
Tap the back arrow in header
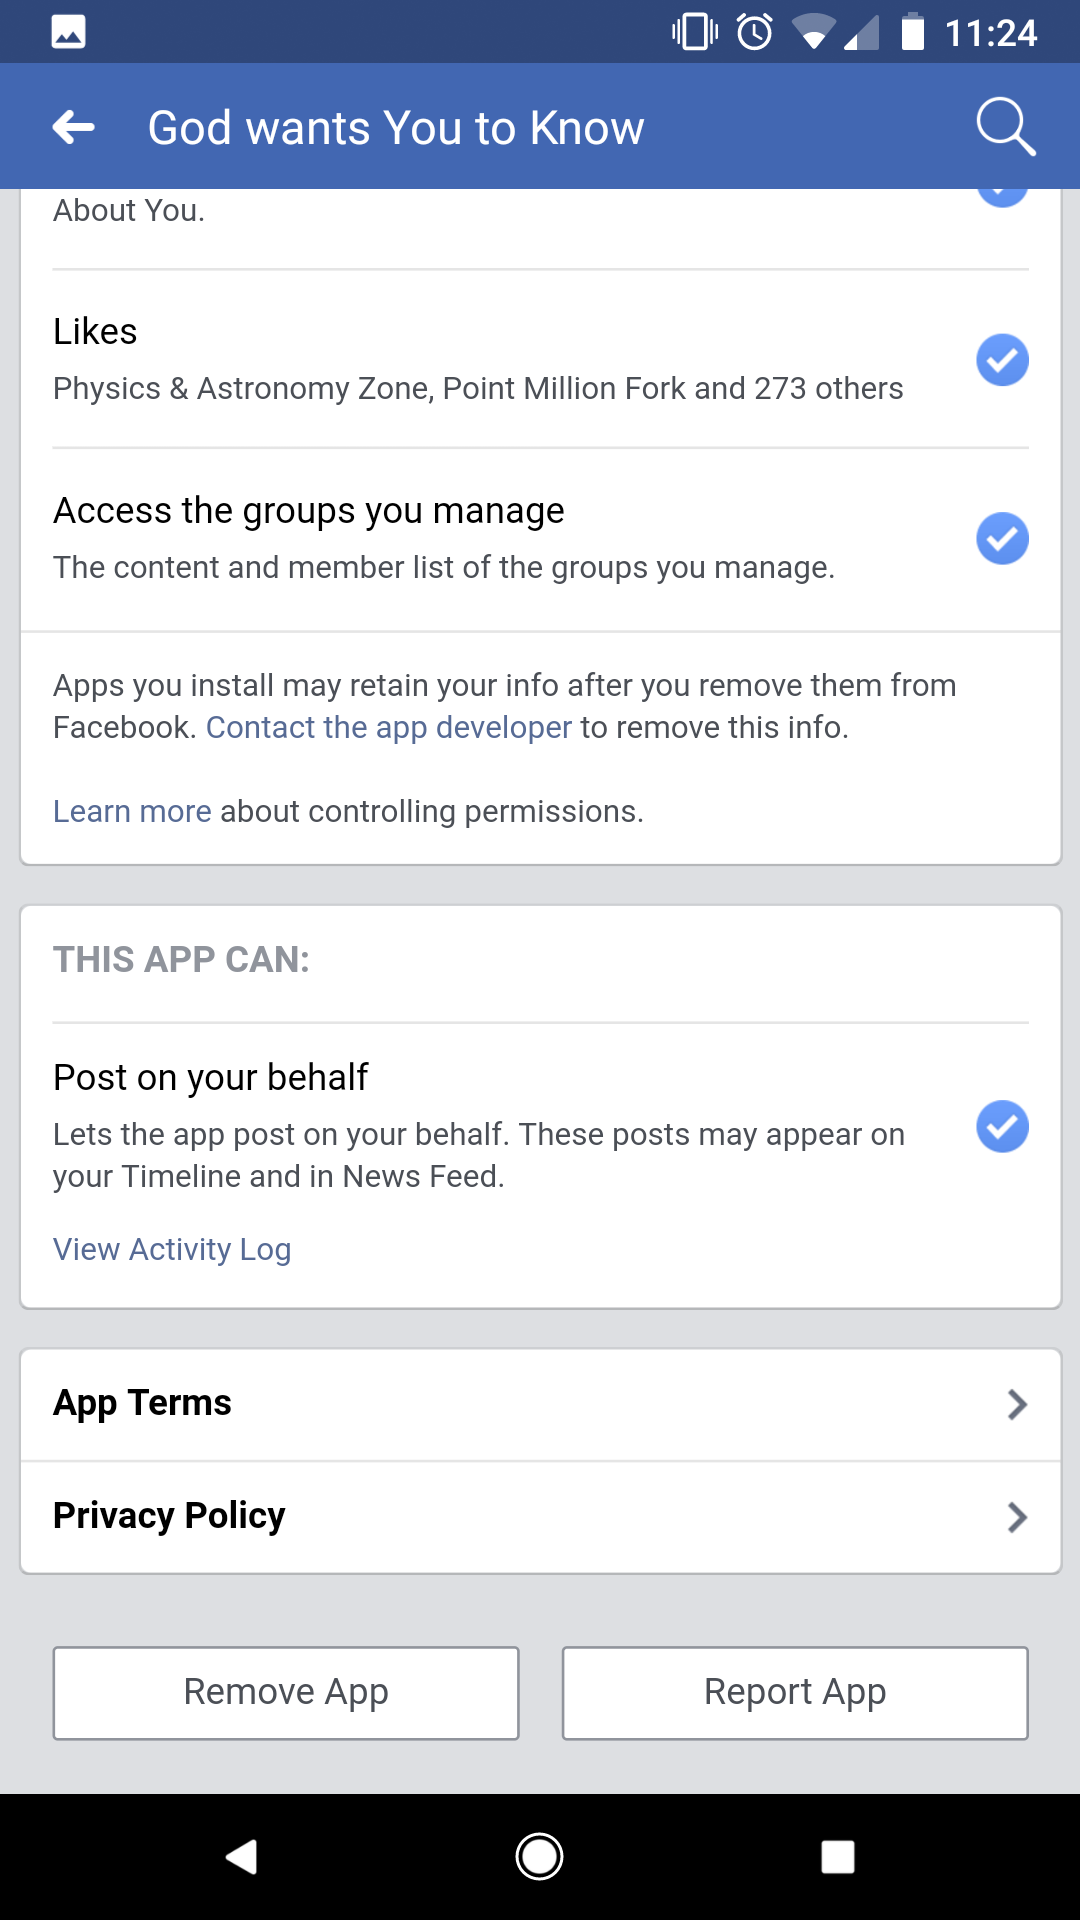click(74, 127)
